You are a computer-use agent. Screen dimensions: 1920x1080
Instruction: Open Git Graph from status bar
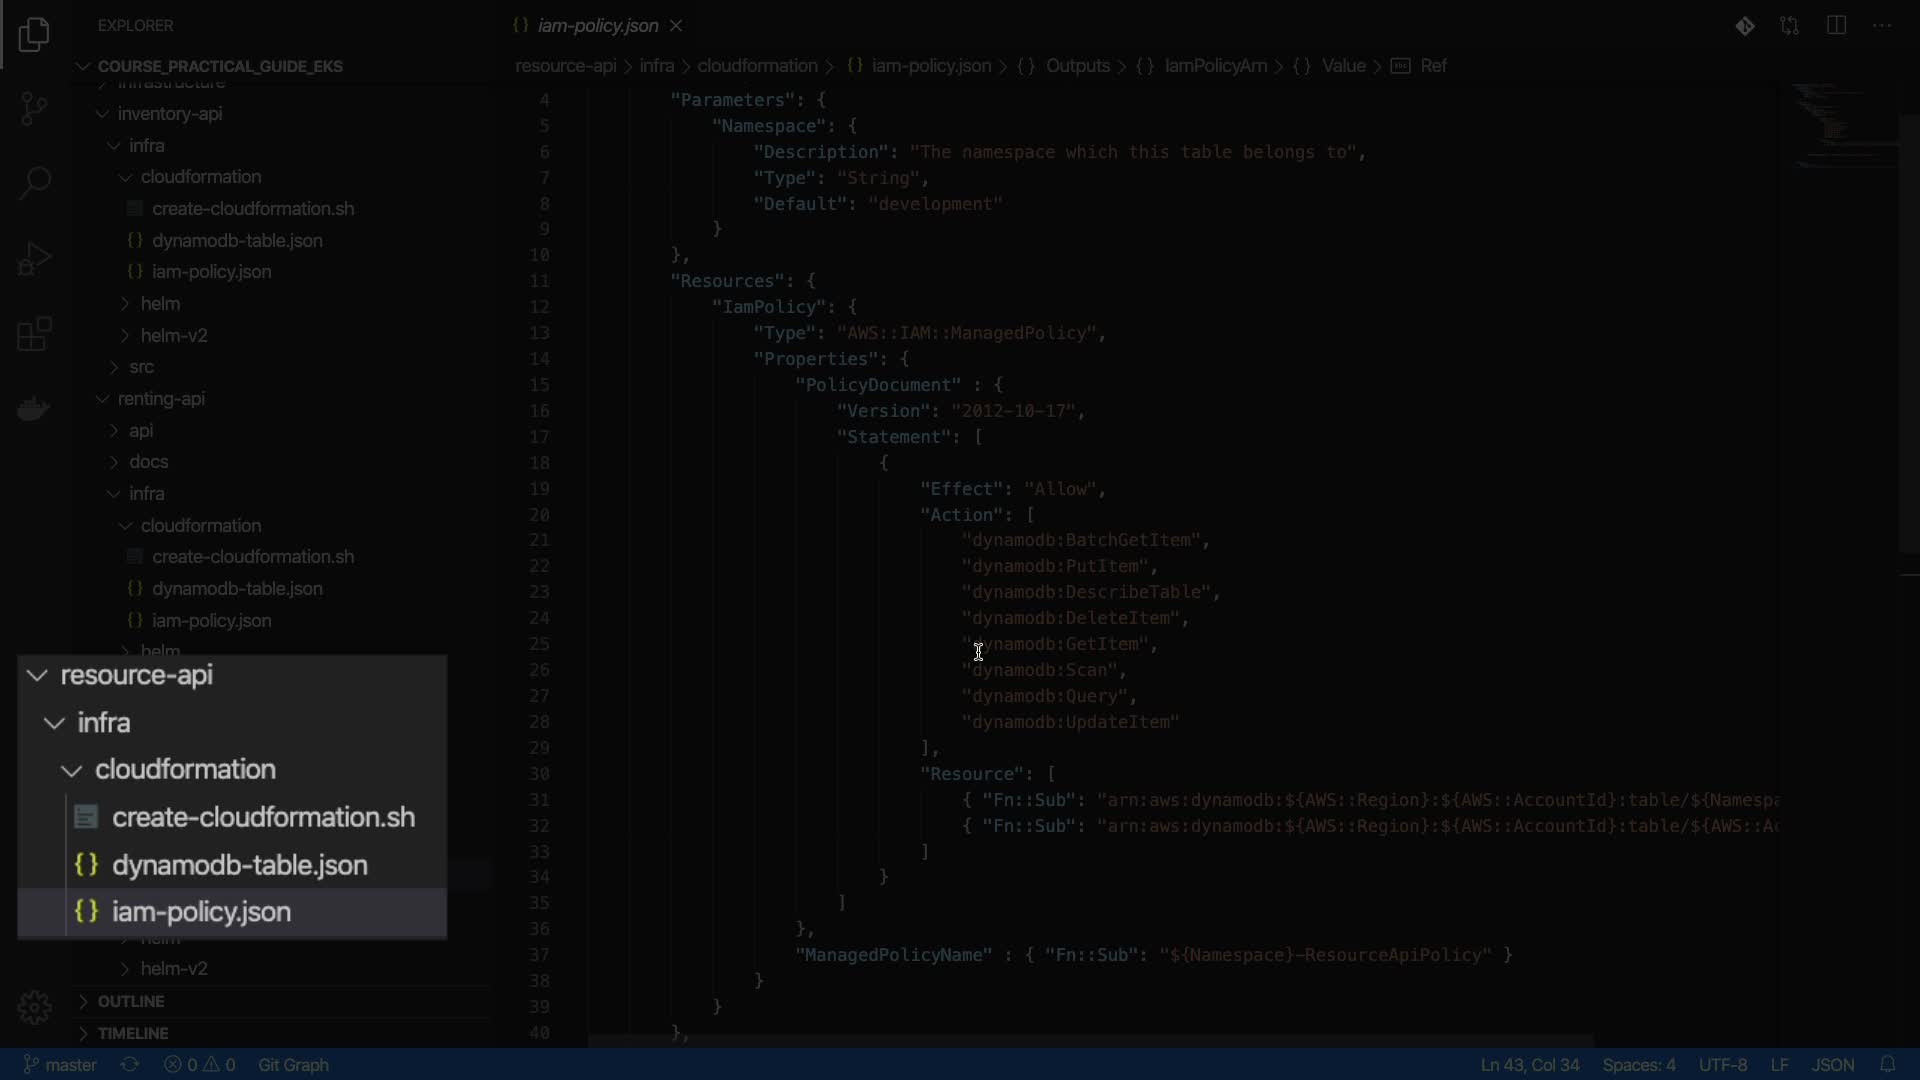tap(293, 1065)
